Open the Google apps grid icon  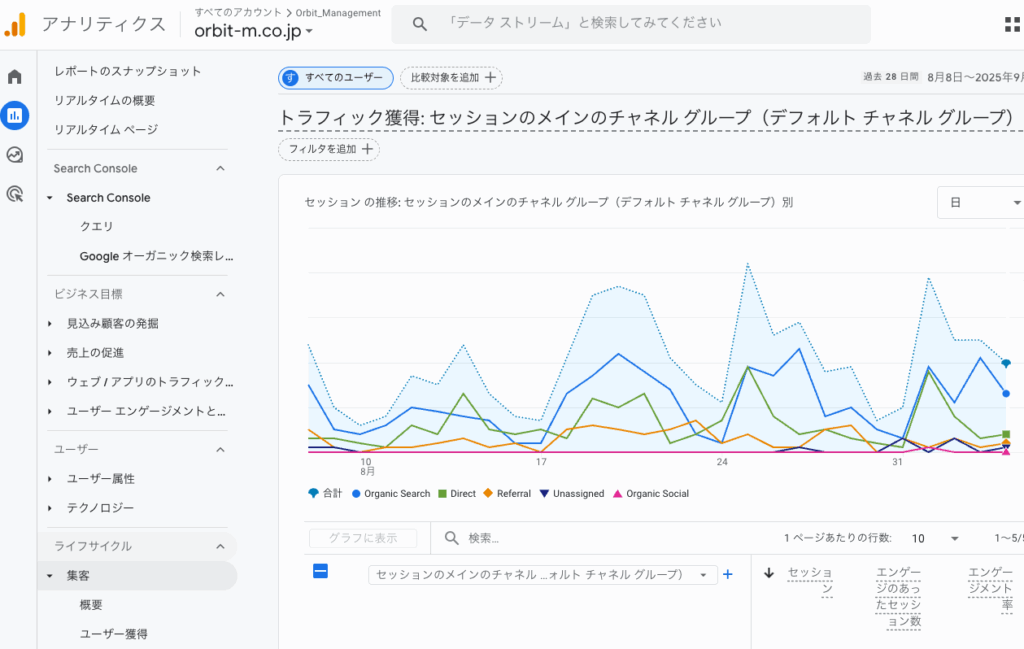[1012, 24]
